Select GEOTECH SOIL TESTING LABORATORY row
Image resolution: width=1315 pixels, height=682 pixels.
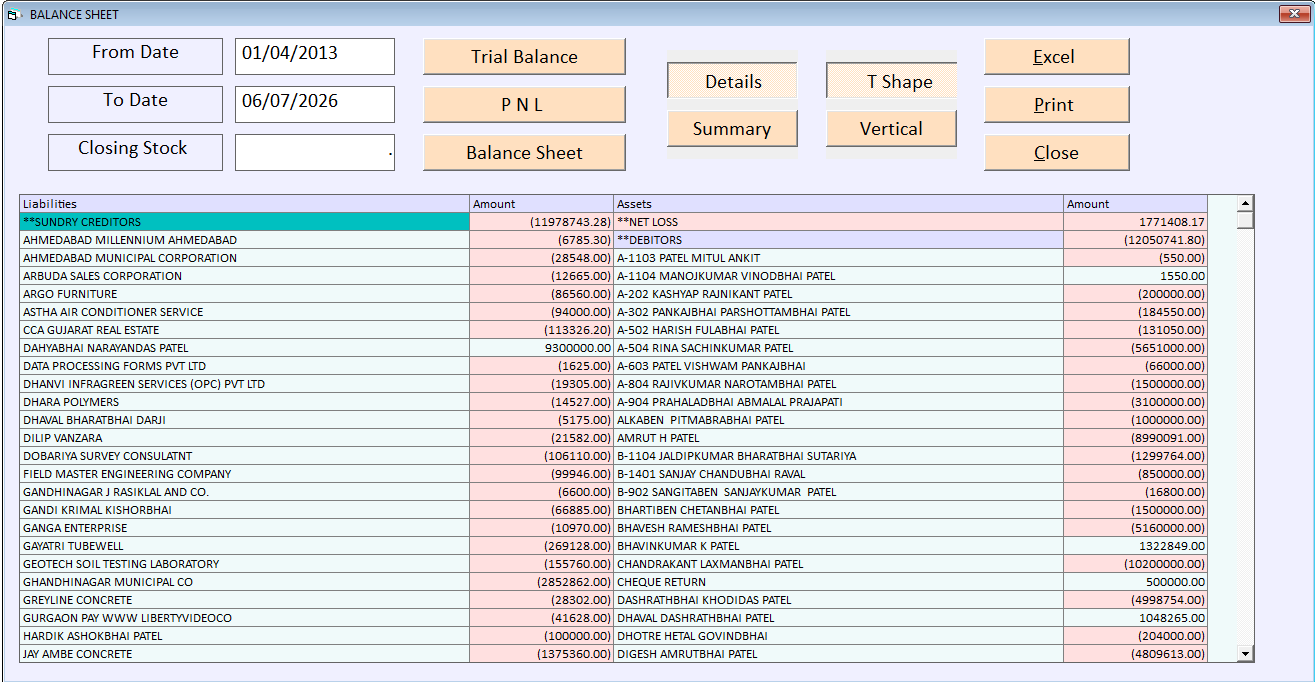[244, 564]
